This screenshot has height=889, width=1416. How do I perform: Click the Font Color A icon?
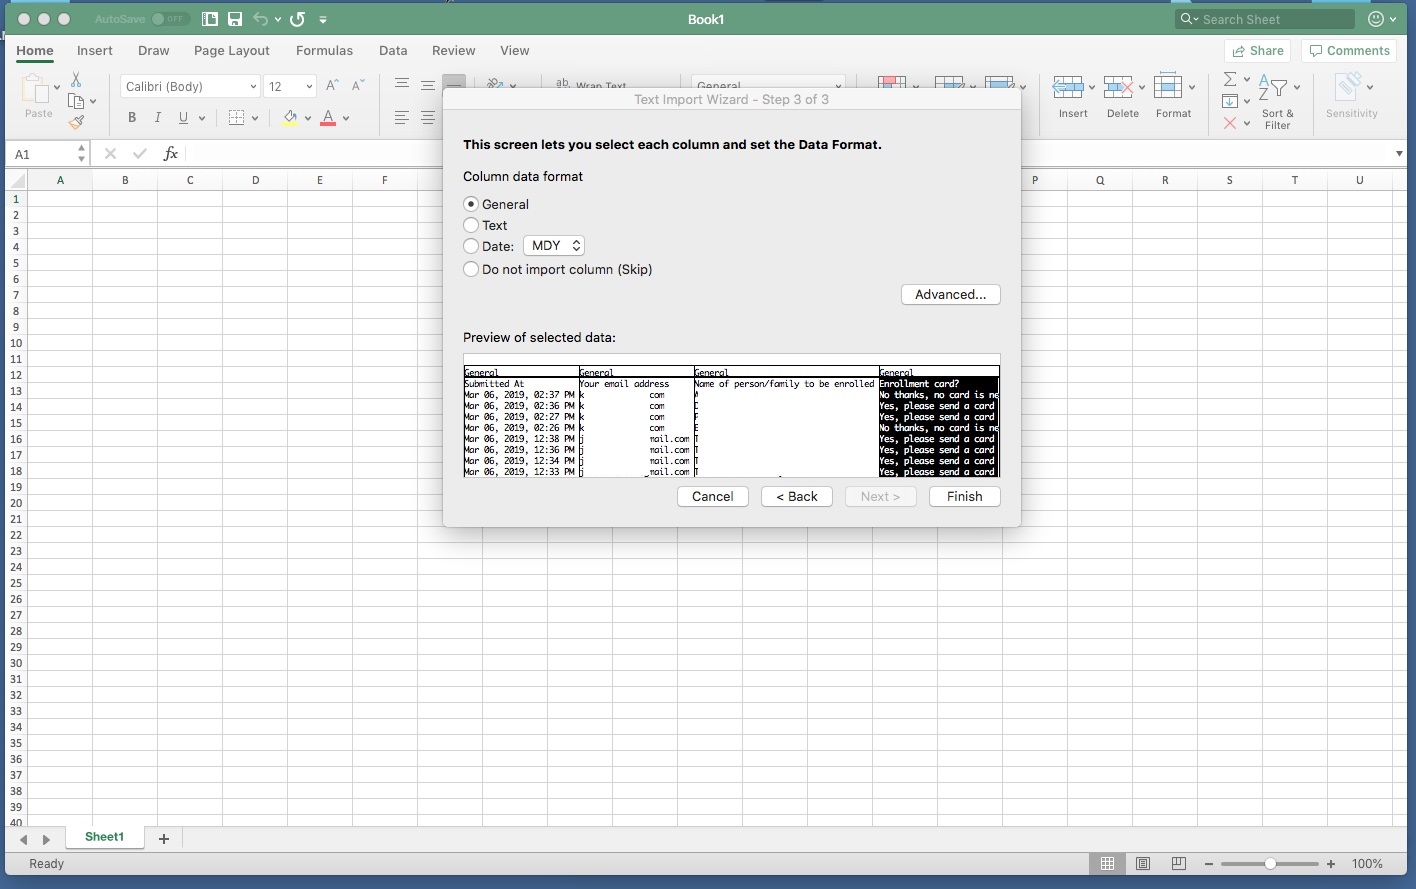[x=328, y=118]
